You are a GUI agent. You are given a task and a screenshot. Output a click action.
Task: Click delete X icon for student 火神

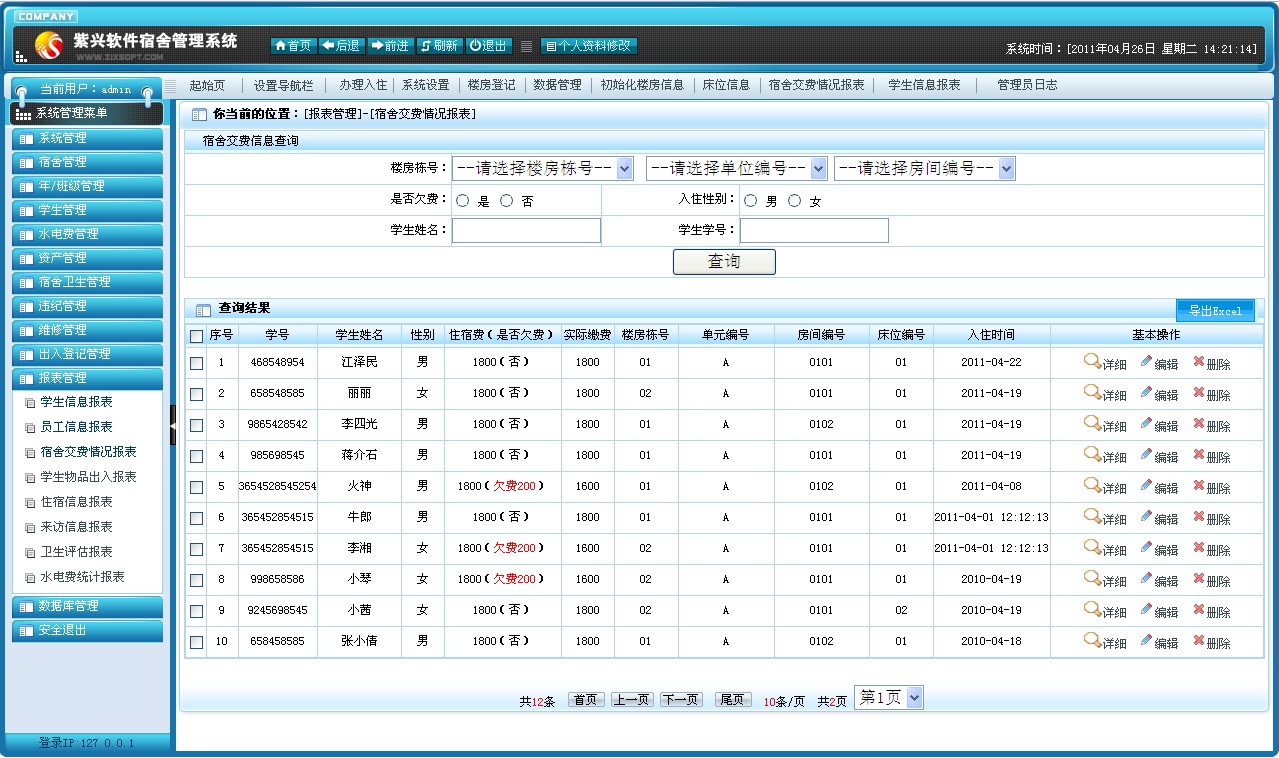point(1199,486)
